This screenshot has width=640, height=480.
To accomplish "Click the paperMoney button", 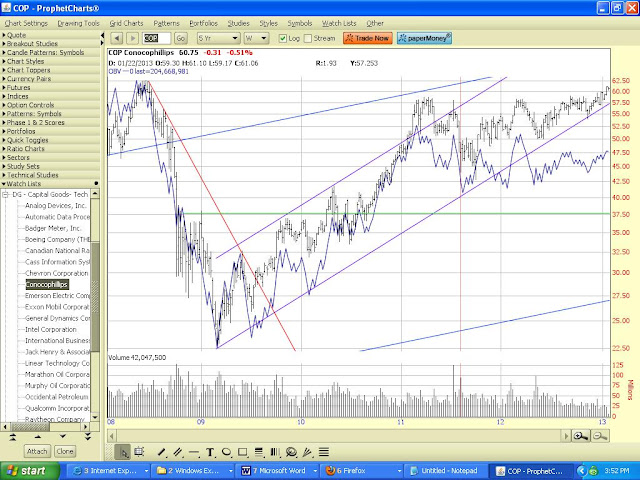I will pos(424,38).
